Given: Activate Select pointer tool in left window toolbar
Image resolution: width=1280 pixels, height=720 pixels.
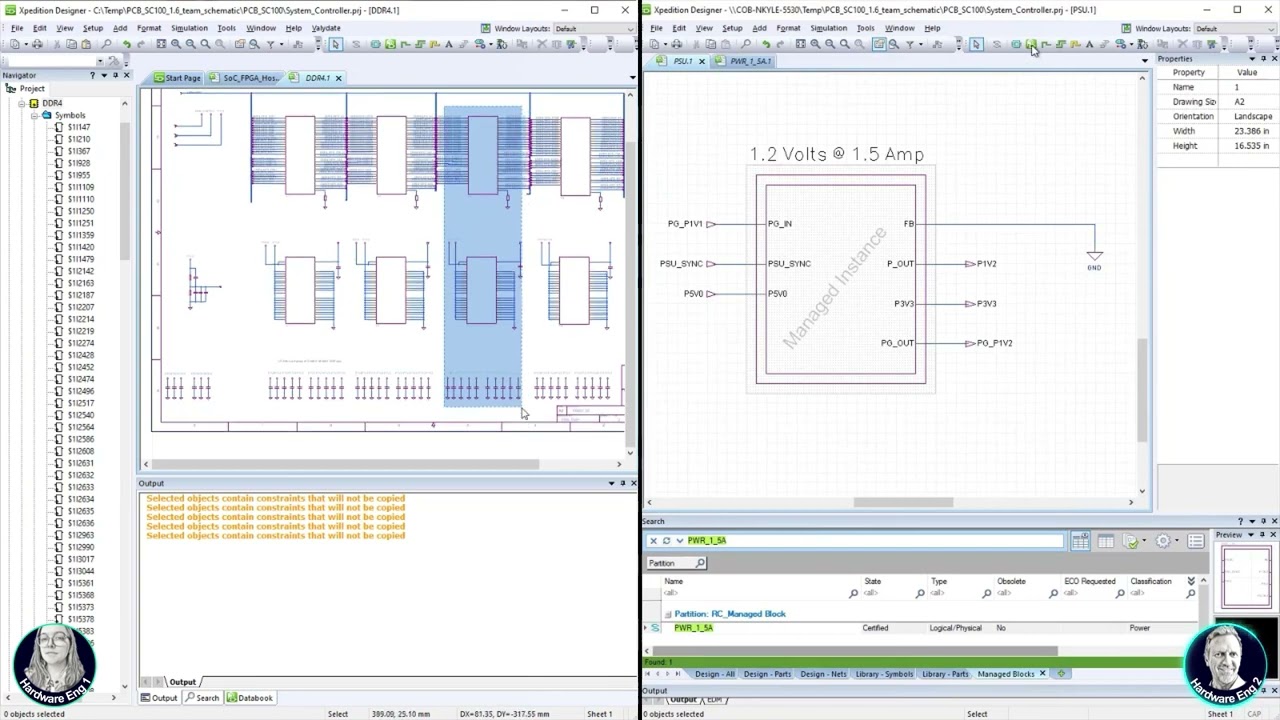Looking at the screenshot, I should (335, 44).
